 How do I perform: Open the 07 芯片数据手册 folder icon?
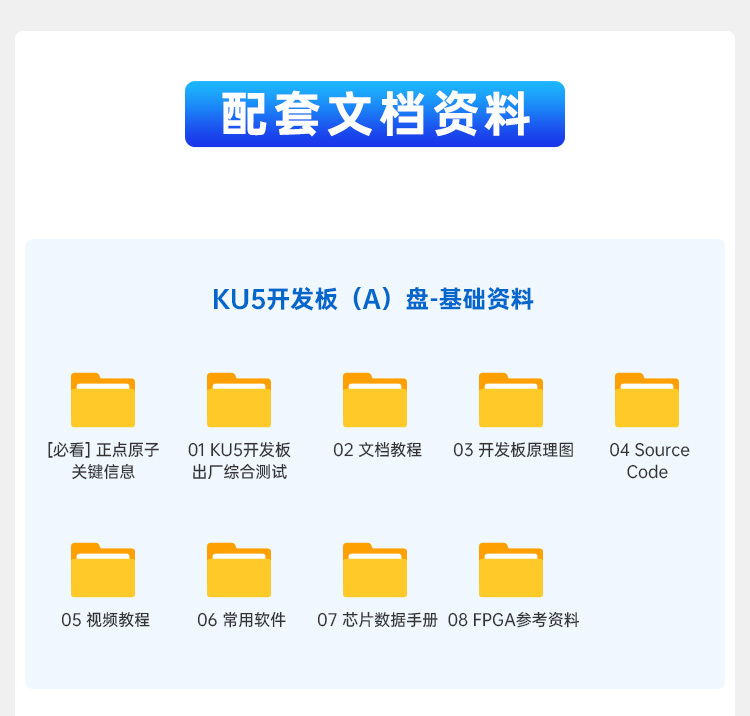(x=375, y=570)
